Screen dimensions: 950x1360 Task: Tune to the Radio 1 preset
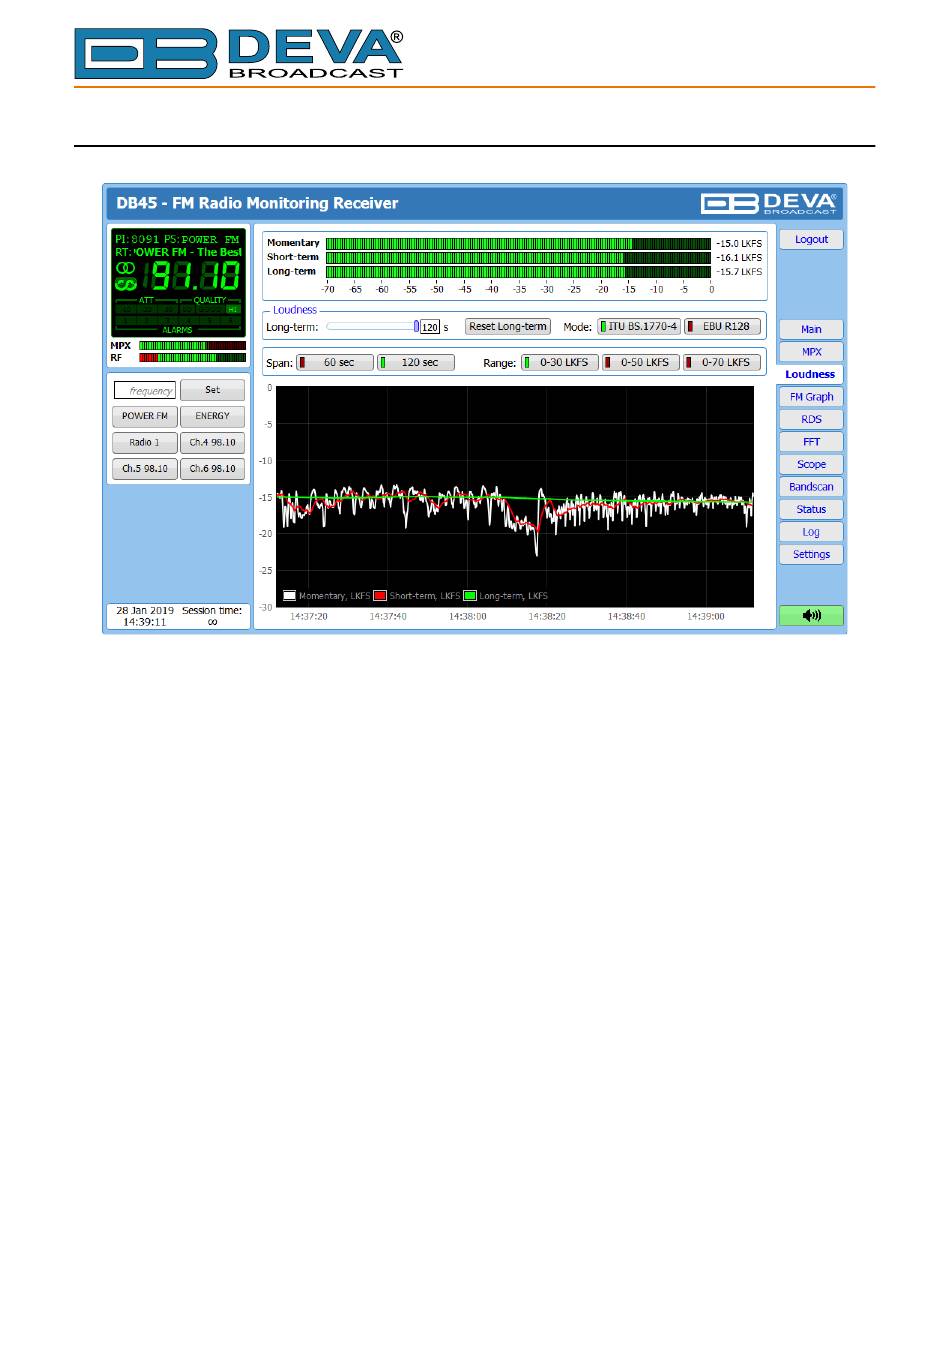point(145,442)
